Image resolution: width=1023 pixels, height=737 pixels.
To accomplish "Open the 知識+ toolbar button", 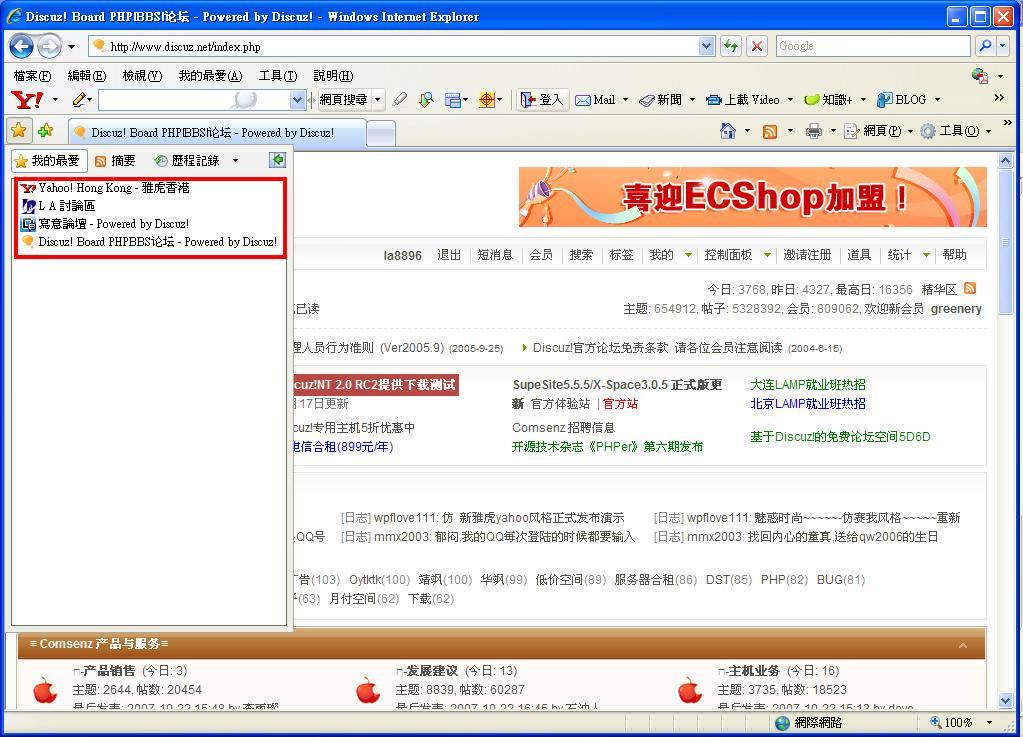I will pyautogui.click(x=829, y=100).
